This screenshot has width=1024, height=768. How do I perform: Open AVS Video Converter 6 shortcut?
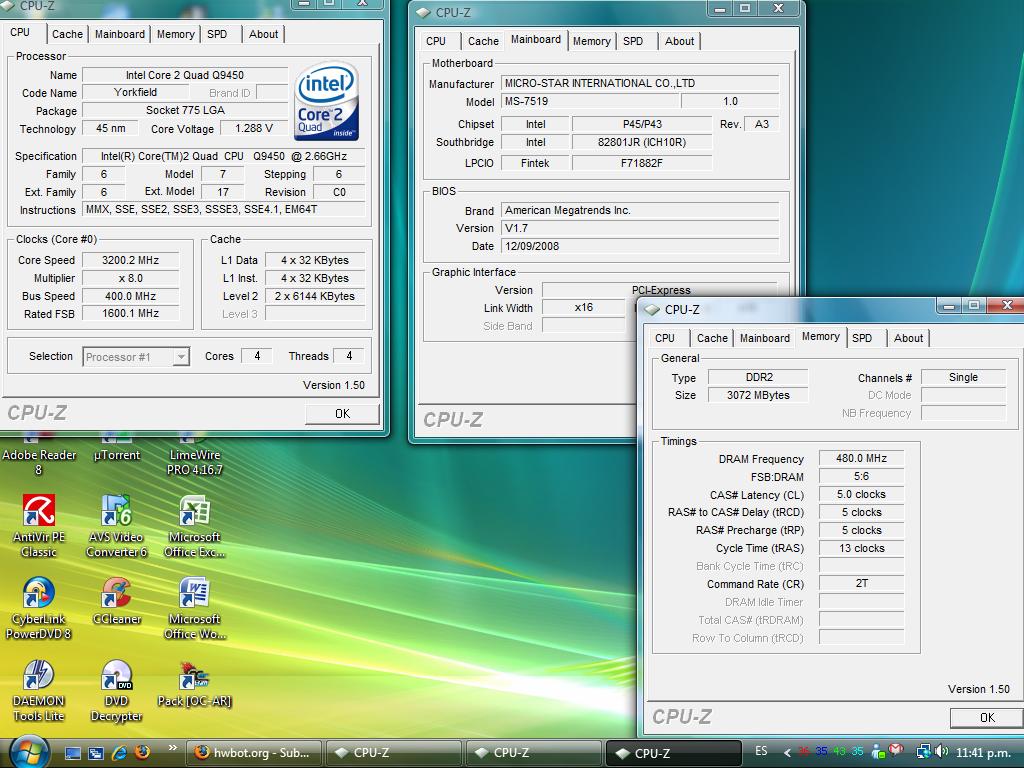click(116, 526)
